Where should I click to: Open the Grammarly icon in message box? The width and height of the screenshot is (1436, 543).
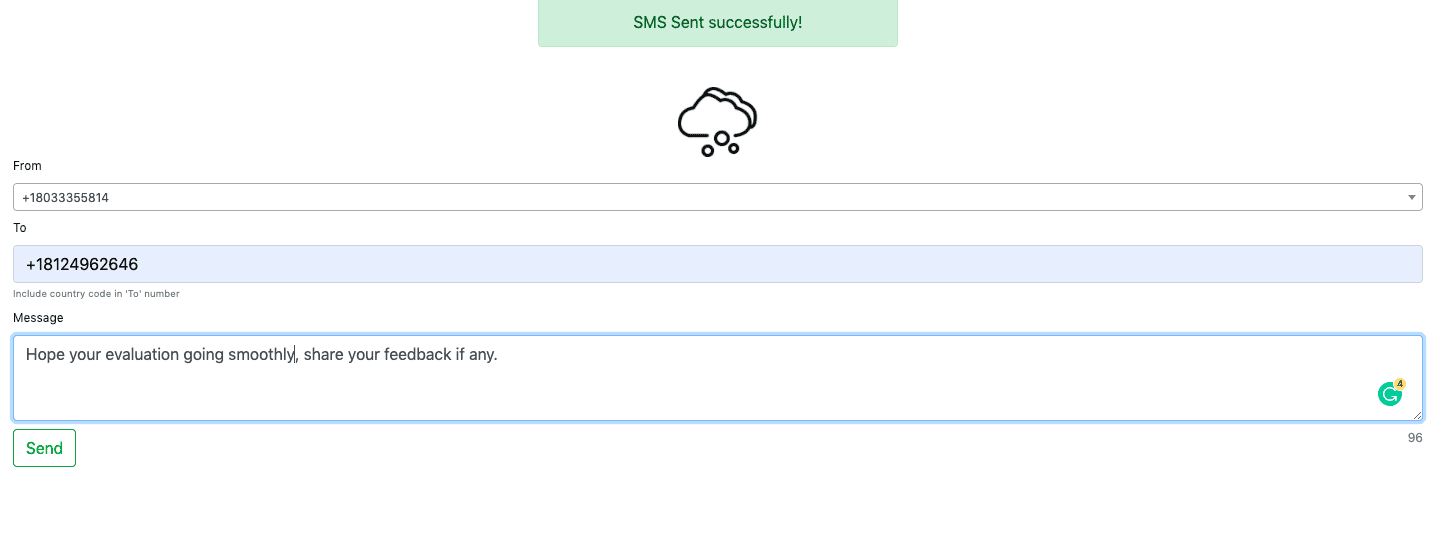[1389, 395]
